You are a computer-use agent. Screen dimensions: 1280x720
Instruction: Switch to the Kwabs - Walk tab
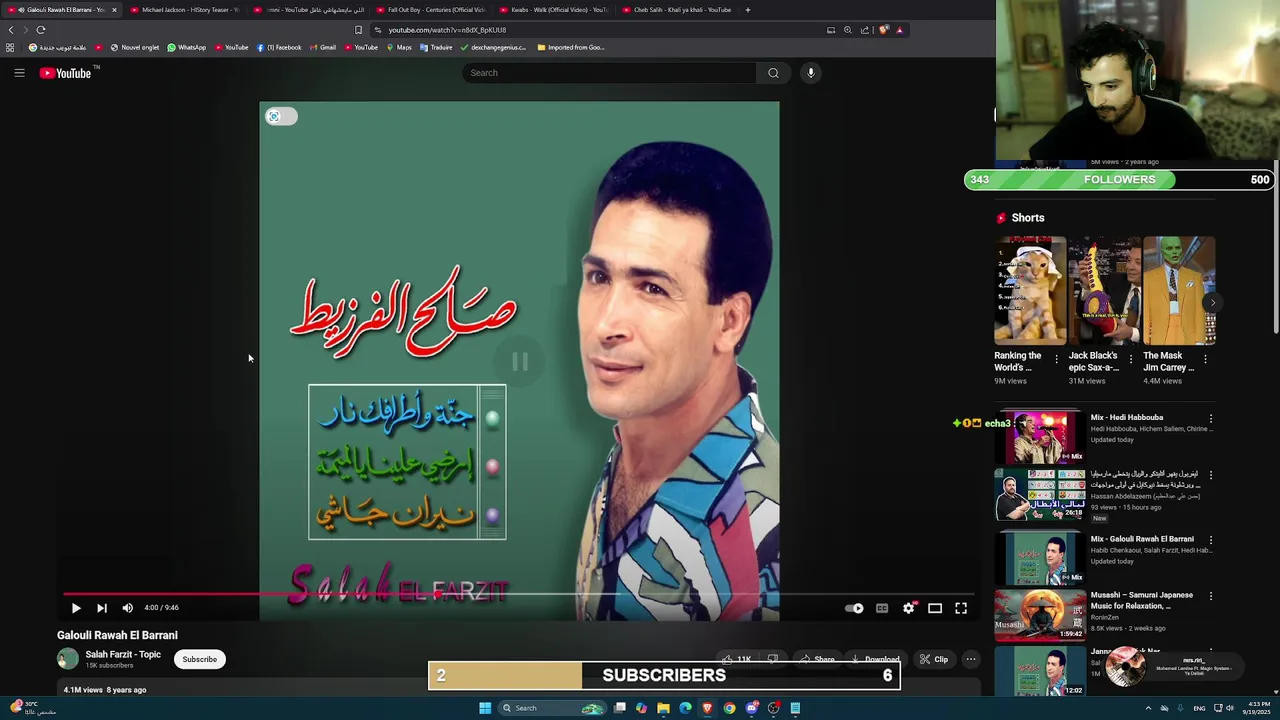[554, 10]
